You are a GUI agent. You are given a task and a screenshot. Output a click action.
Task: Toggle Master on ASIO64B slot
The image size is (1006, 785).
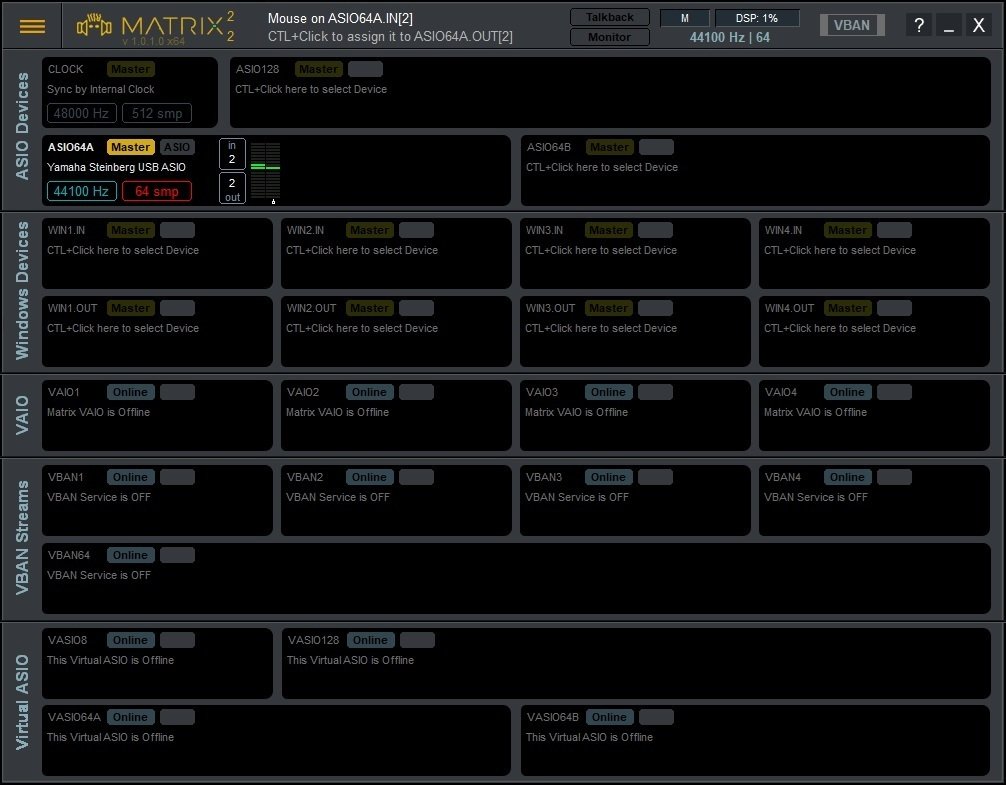pyautogui.click(x=610, y=147)
